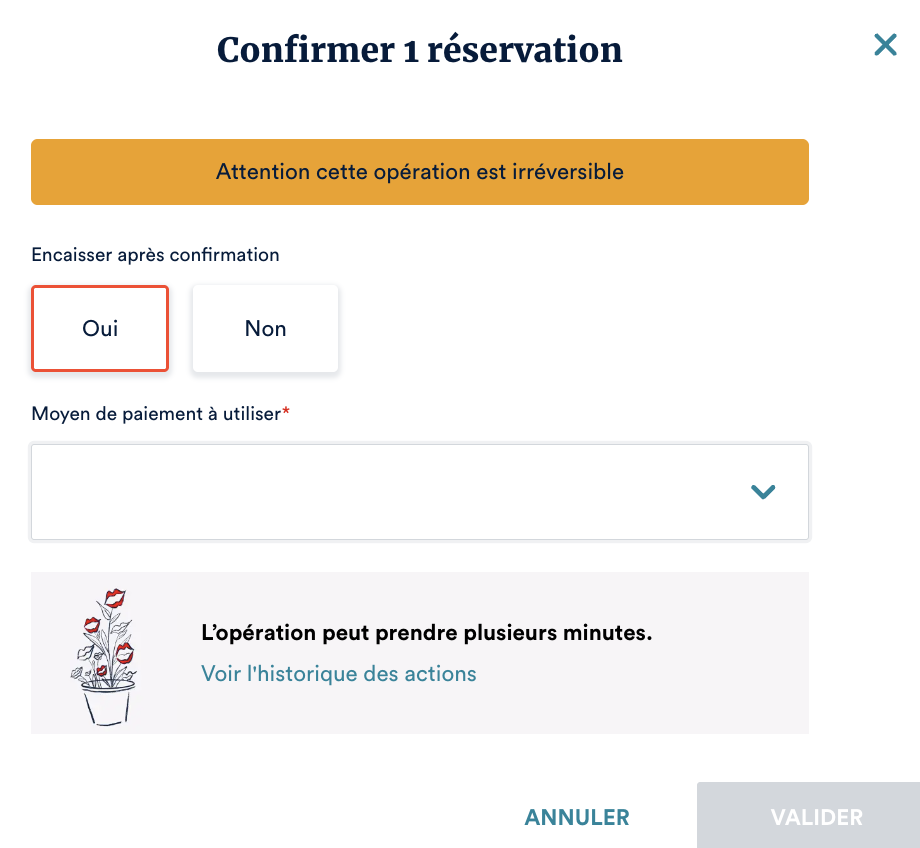Click the "Encaisser après confirmation" label

pos(155,255)
